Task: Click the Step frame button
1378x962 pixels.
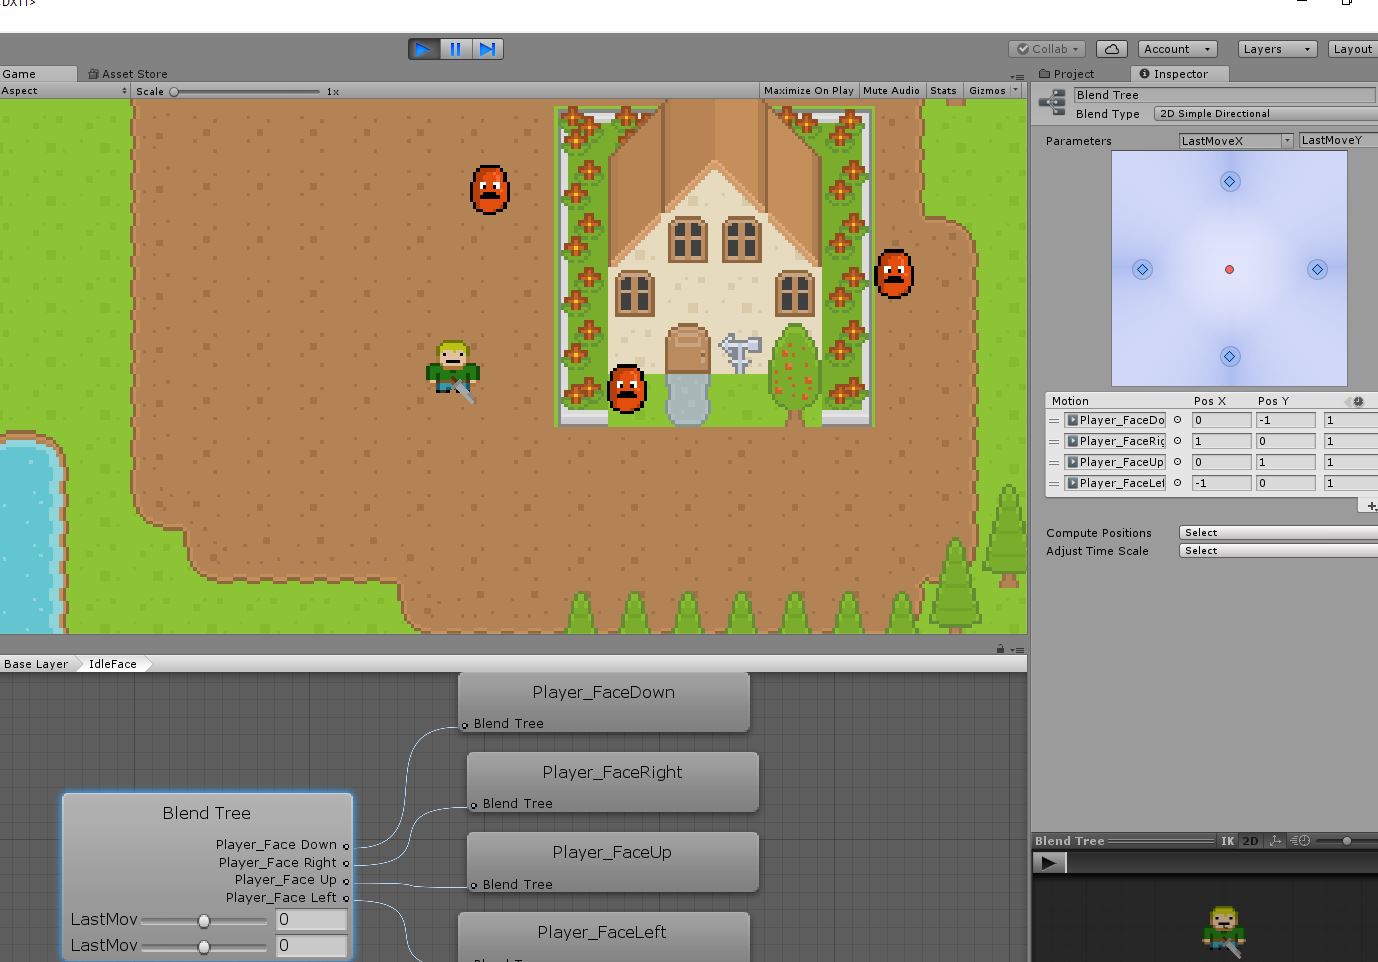Action: pyautogui.click(x=487, y=49)
